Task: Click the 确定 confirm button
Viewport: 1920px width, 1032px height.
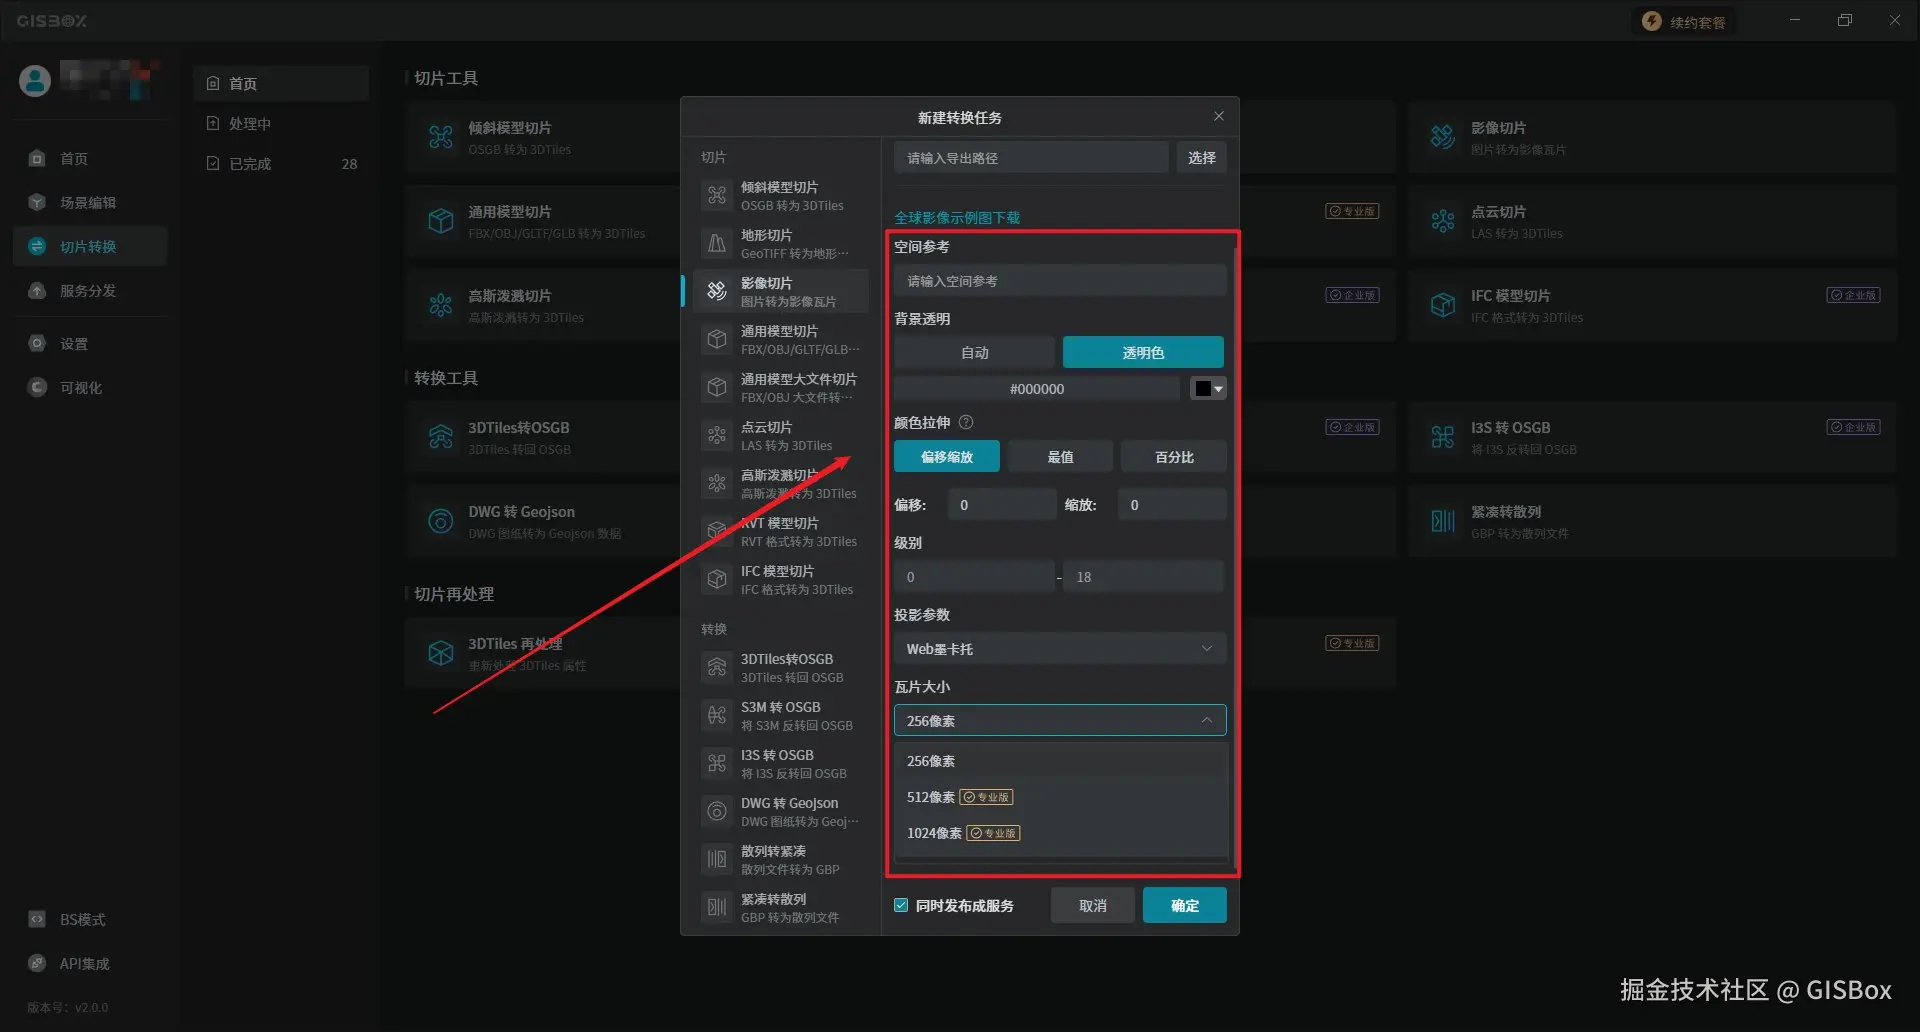Action: [x=1185, y=906]
